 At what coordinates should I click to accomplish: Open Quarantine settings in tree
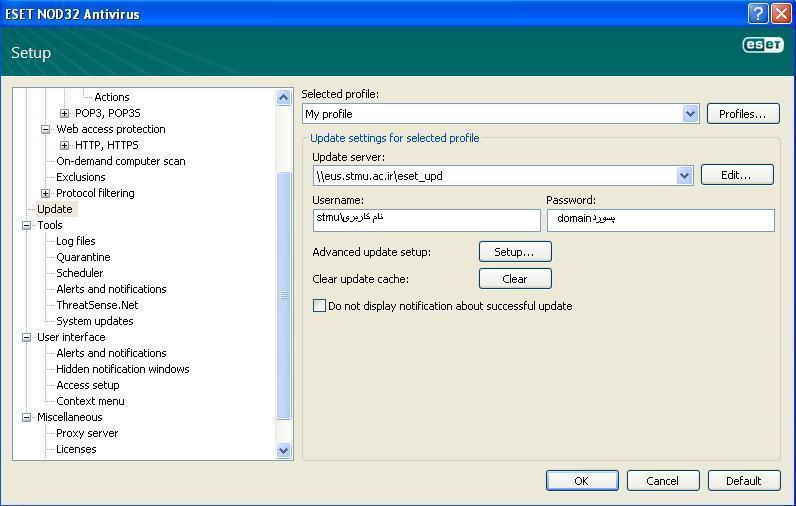click(83, 257)
